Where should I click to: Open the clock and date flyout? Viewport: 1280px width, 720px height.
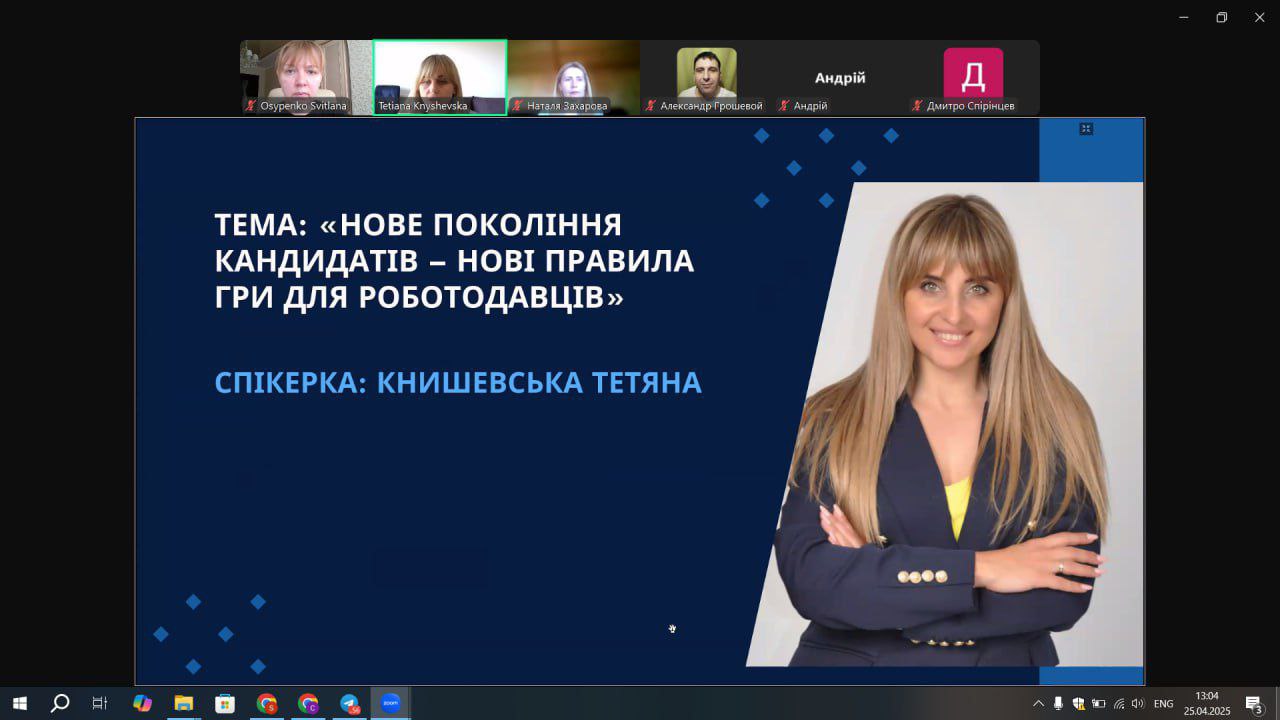coord(1207,703)
